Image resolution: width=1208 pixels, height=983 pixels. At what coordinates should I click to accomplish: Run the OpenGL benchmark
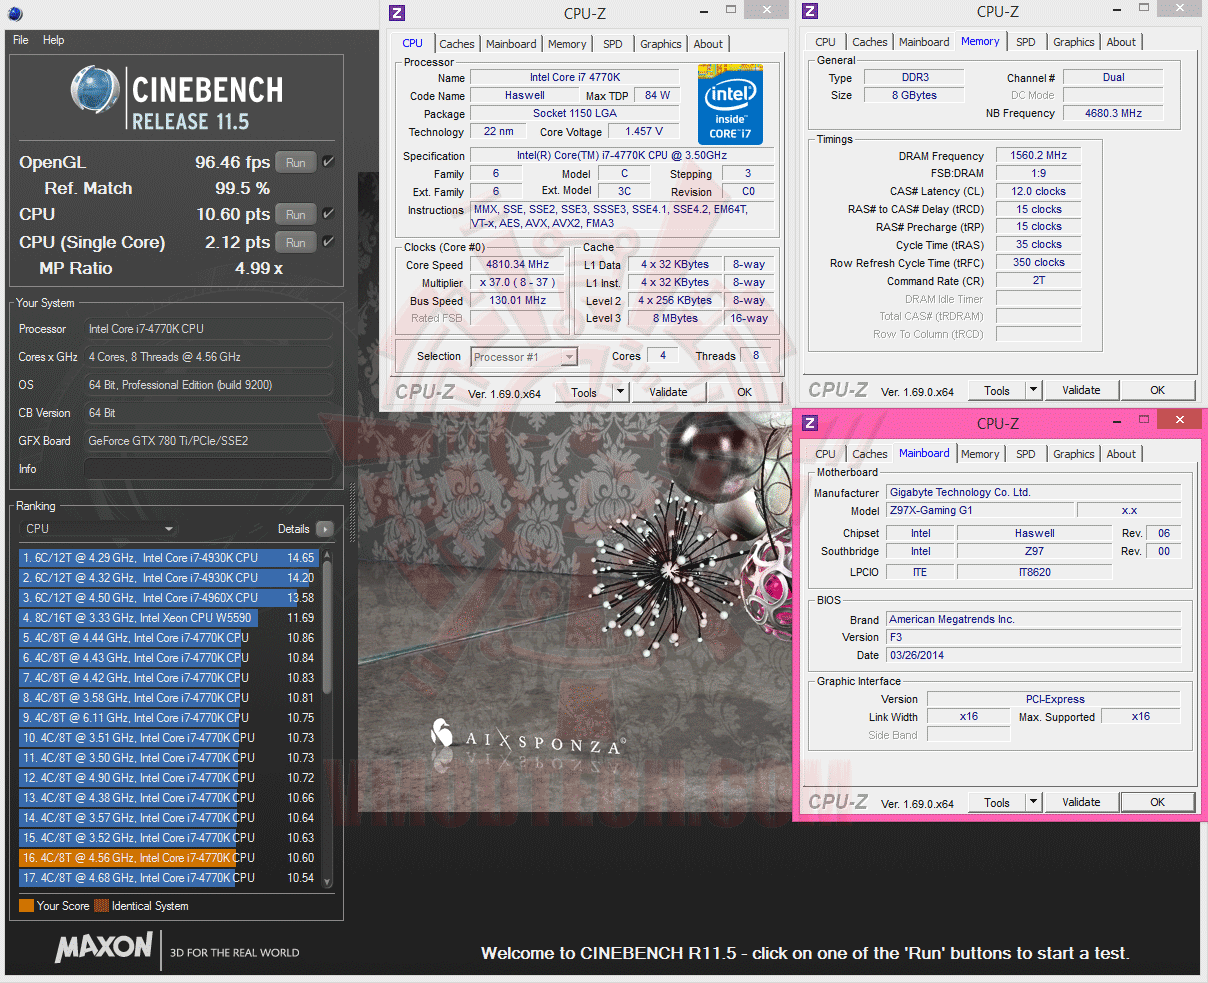(296, 163)
